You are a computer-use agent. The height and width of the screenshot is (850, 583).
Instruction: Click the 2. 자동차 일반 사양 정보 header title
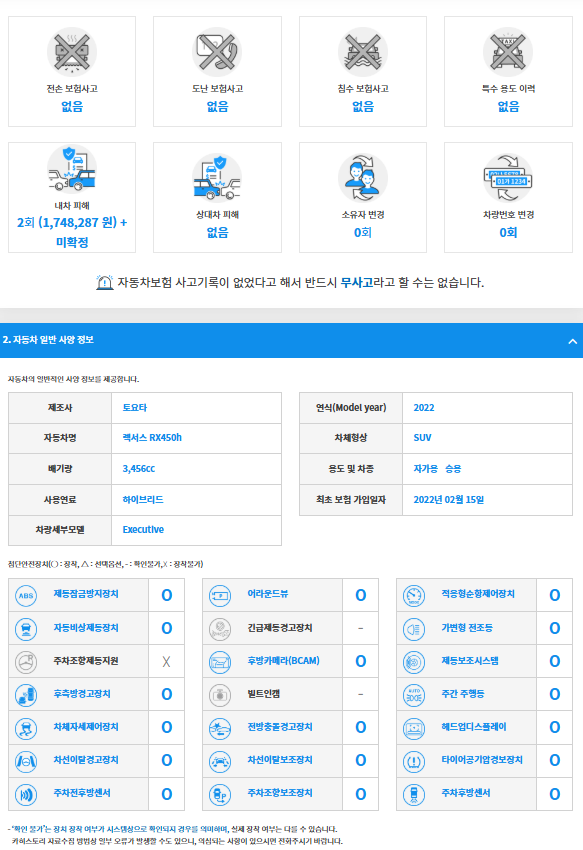click(x=48, y=340)
